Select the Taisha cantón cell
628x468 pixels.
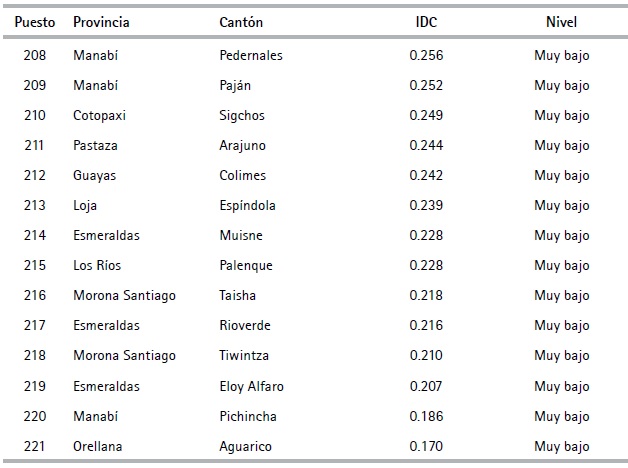(x=238, y=295)
